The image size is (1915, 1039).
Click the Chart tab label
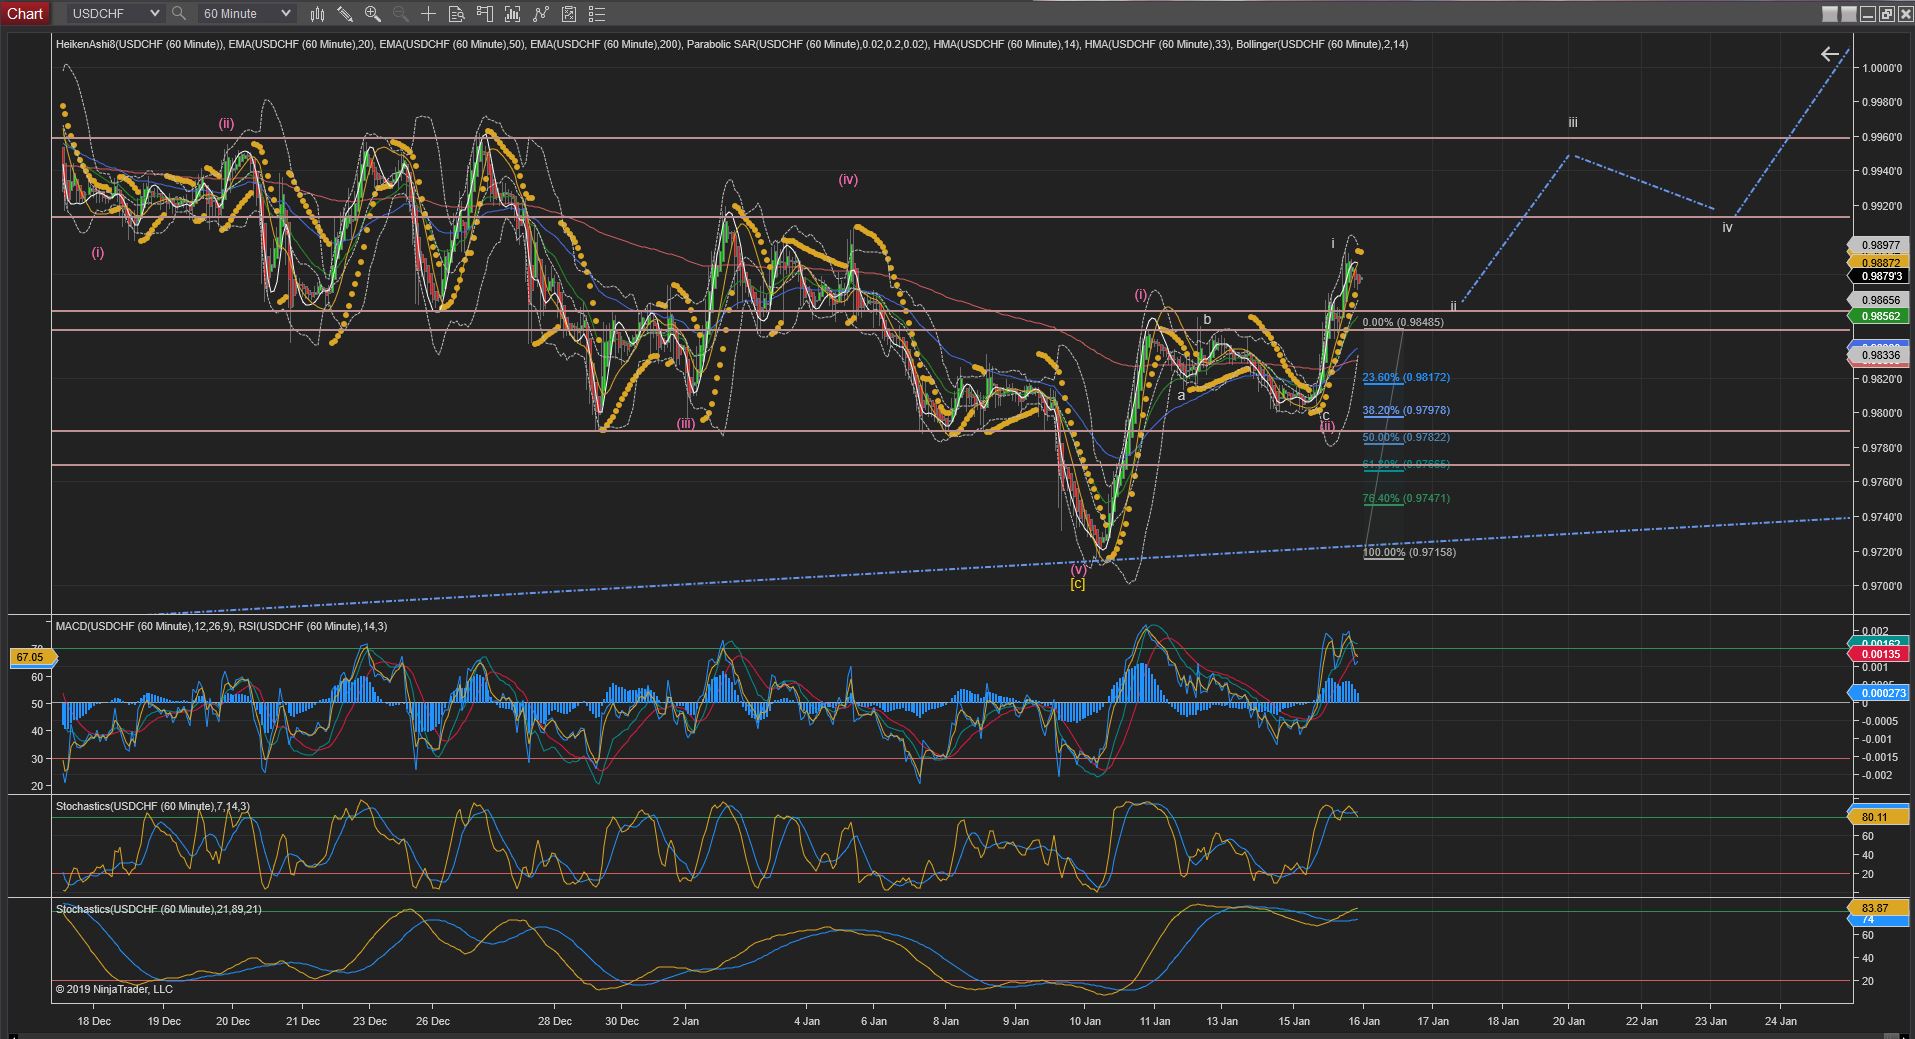tap(26, 13)
